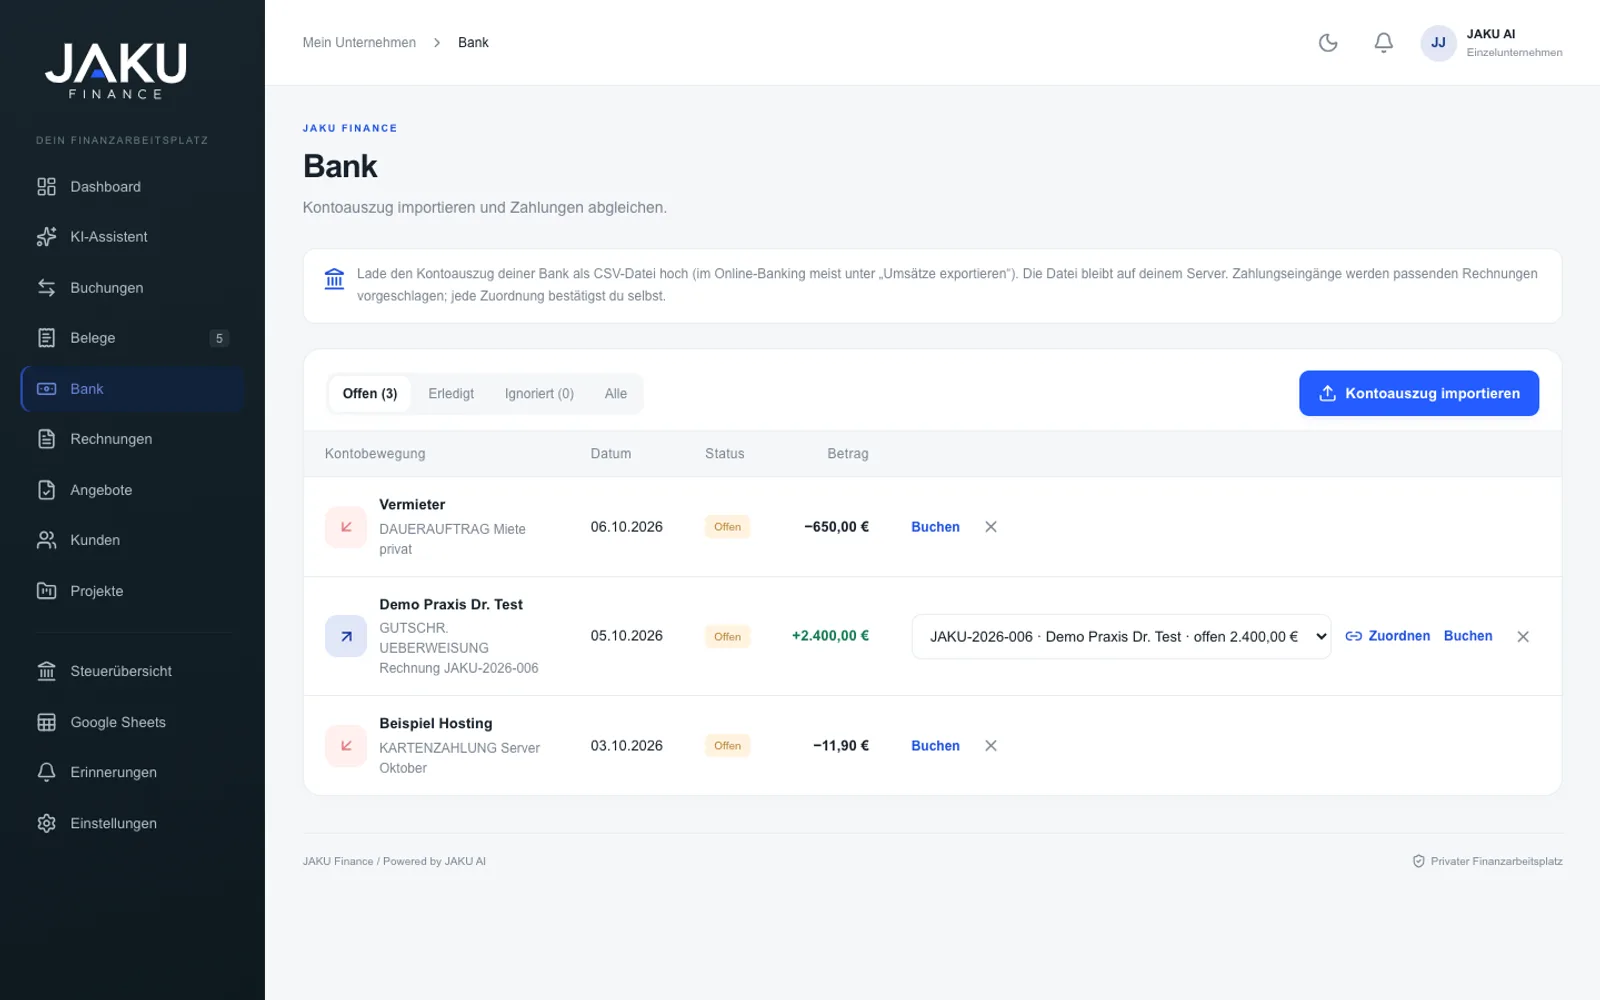The image size is (1600, 1000).
Task: Open the JJ user avatar
Action: 1438,43
